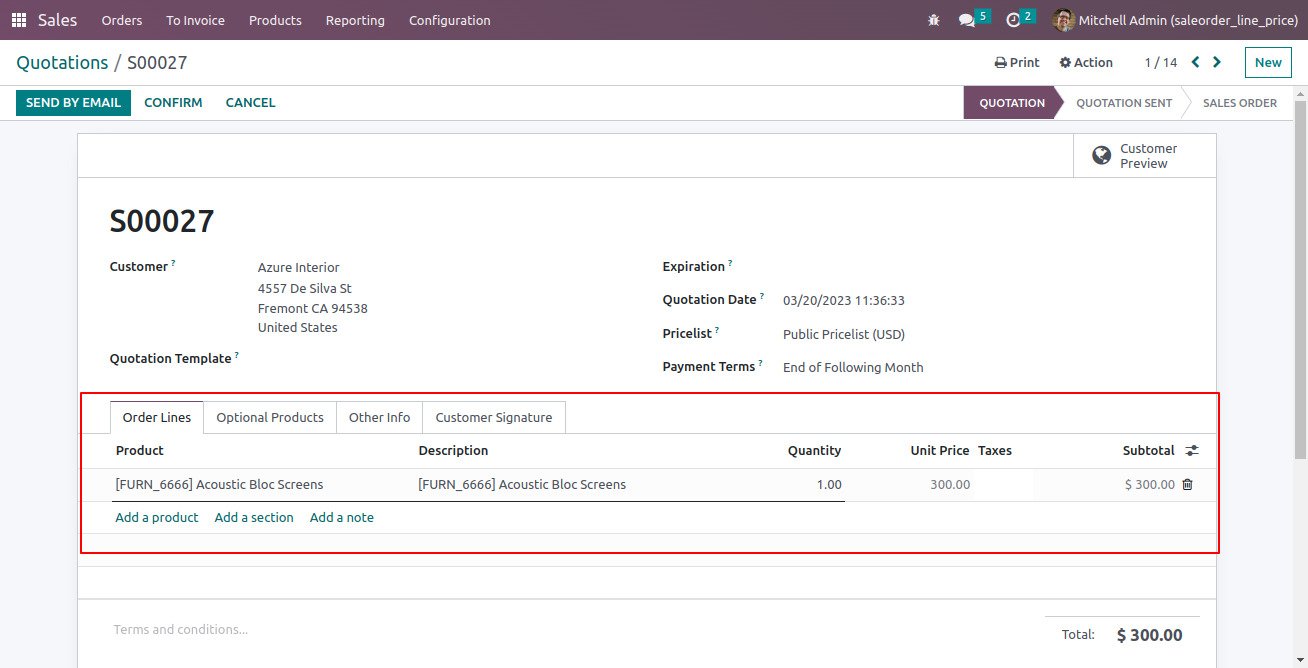The height and width of the screenshot is (668, 1308).
Task: Open Mitchell Admin user menu
Action: tap(1176, 20)
